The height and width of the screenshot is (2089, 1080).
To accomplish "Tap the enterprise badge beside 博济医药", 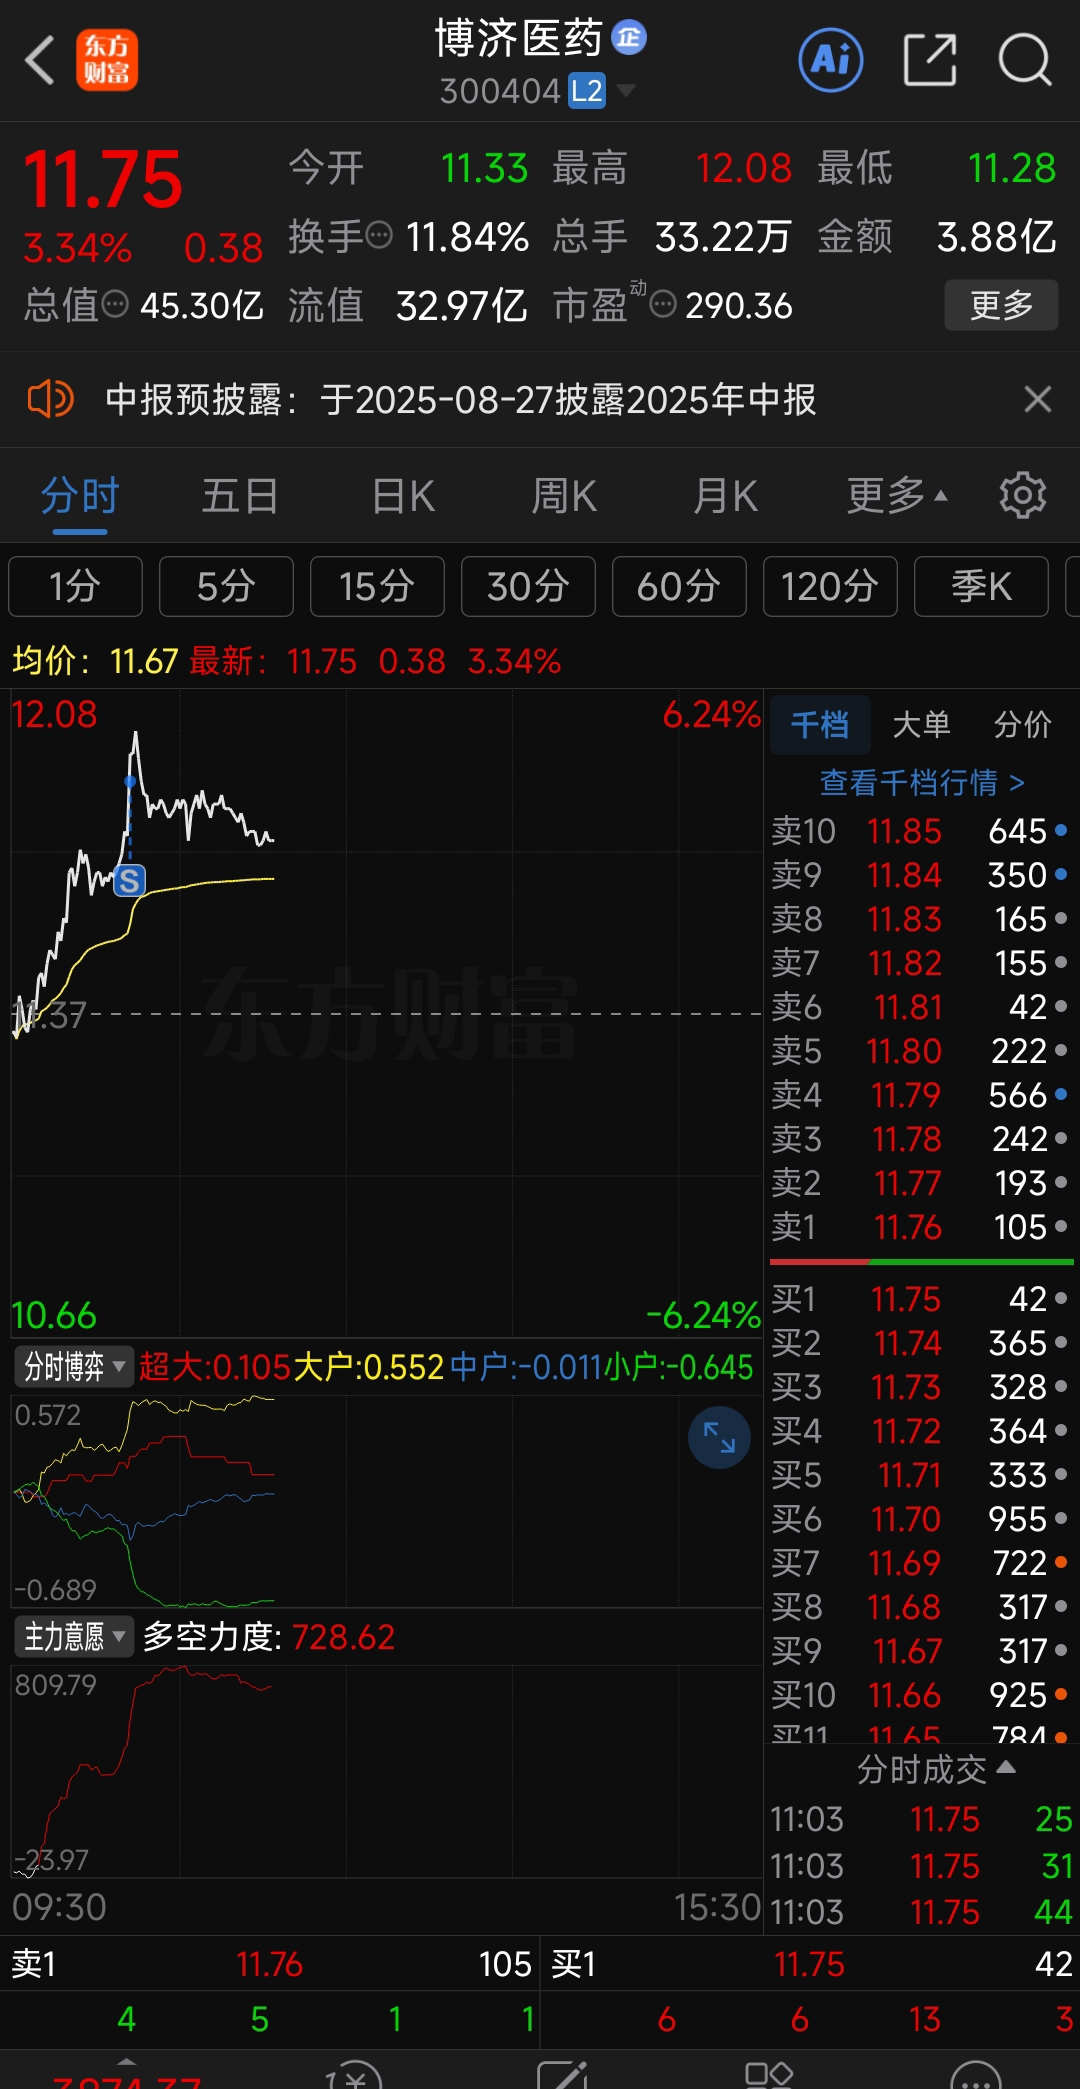I will 629,38.
